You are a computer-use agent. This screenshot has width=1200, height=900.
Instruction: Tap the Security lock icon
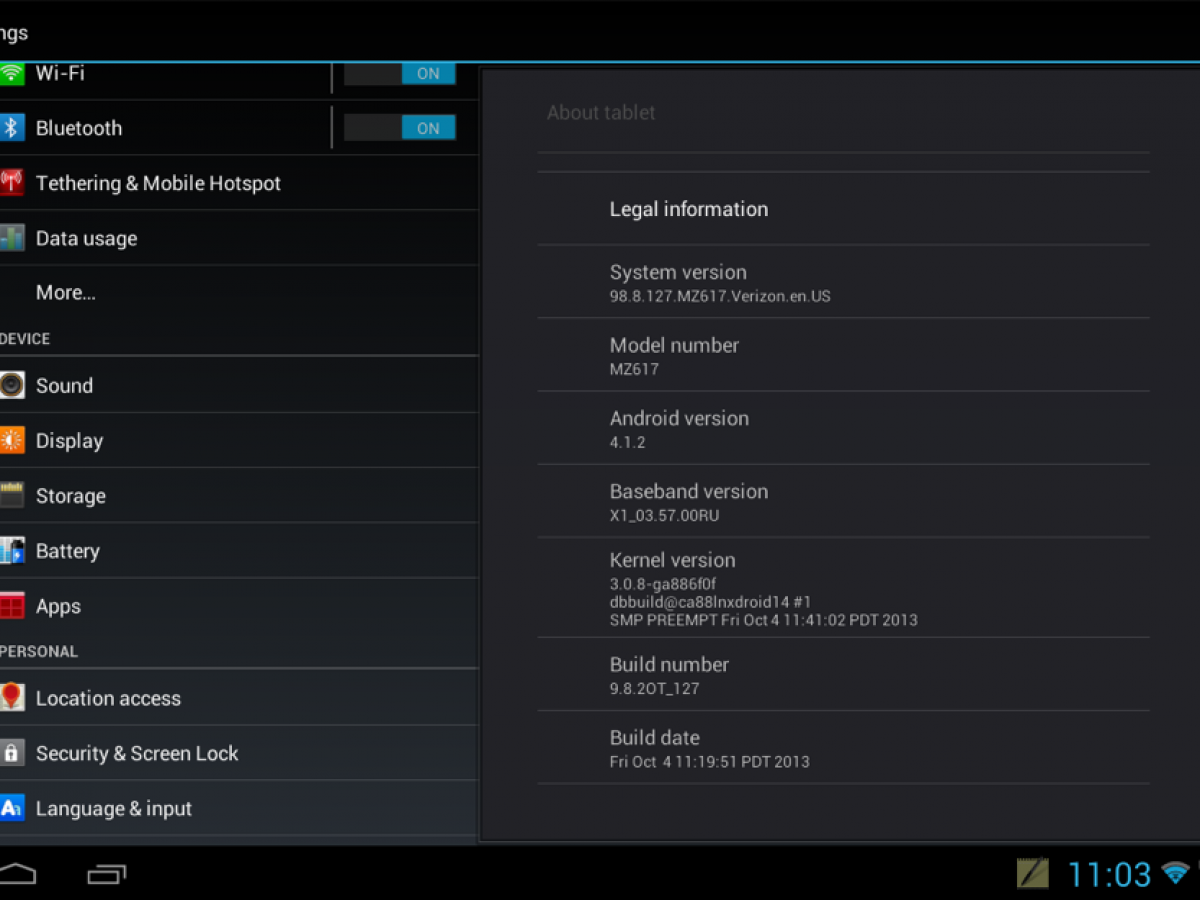point(12,753)
